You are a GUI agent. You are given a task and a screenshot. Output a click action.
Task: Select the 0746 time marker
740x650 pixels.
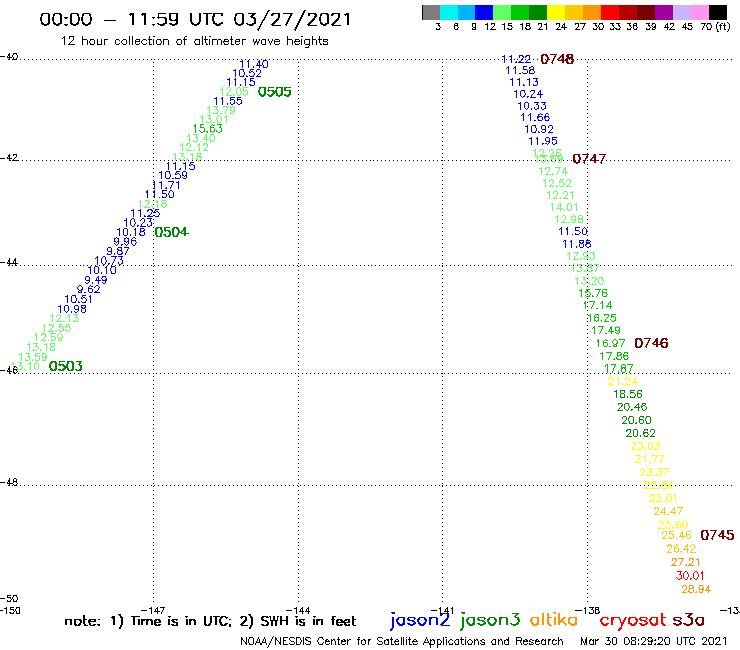tap(651, 343)
